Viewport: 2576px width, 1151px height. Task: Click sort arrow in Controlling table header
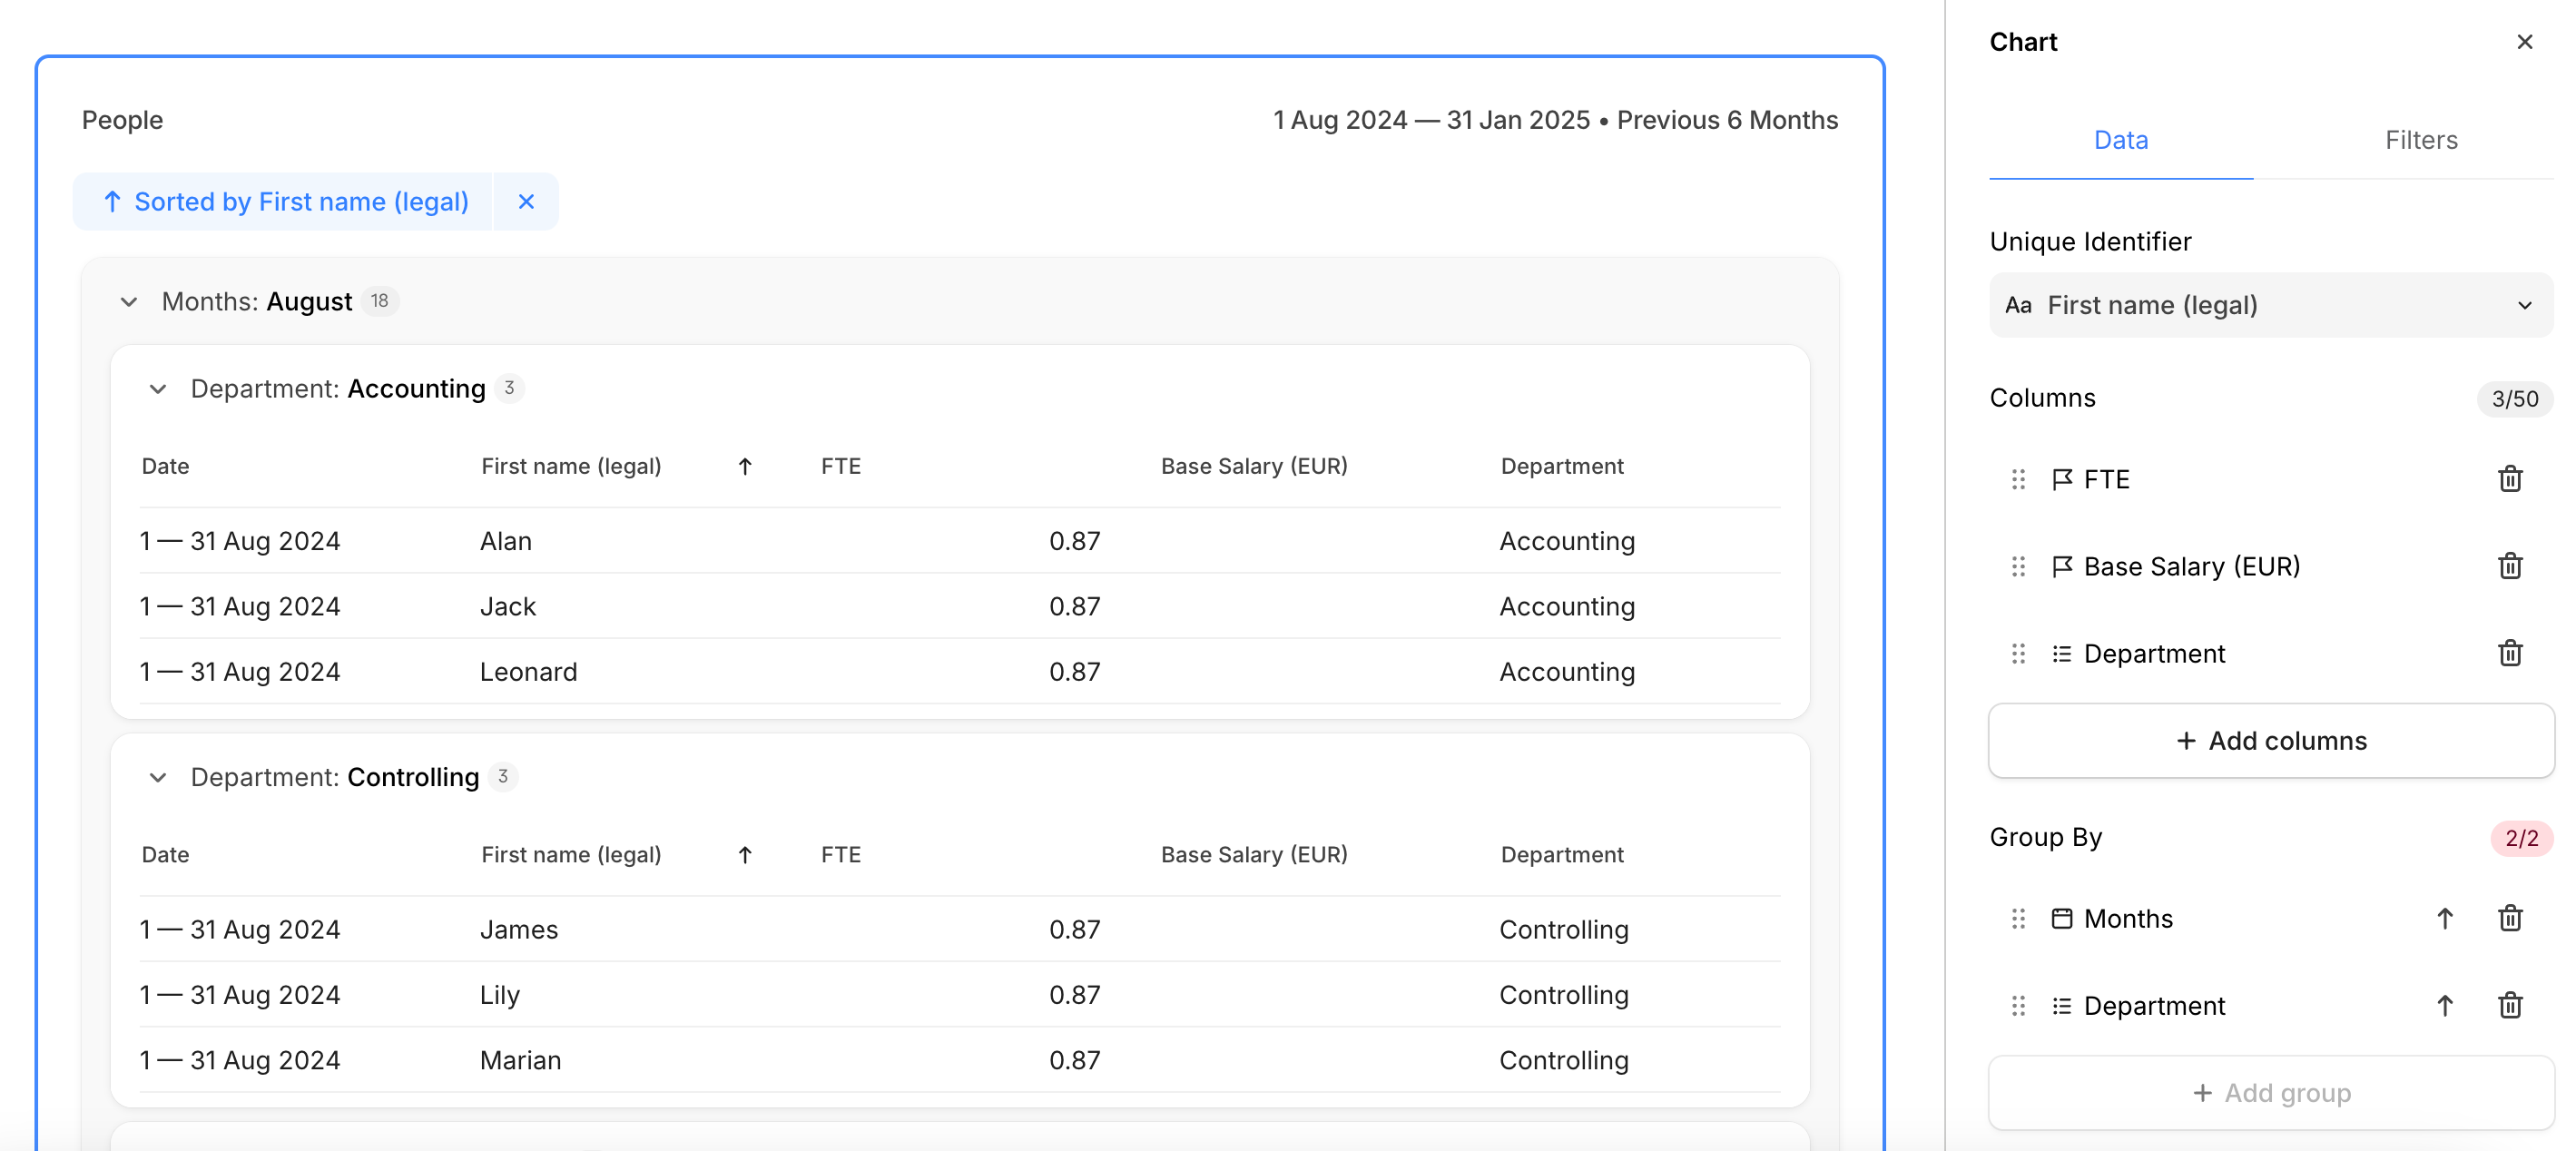click(744, 855)
